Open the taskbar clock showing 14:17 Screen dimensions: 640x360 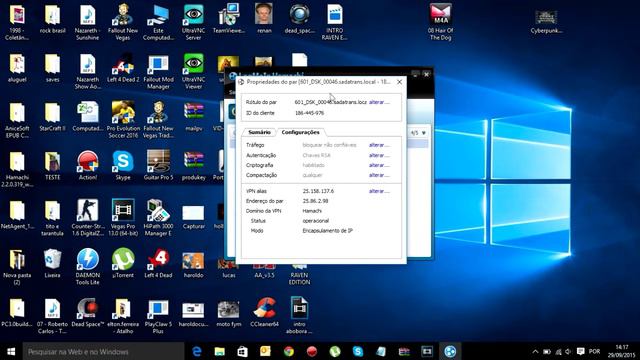point(622,351)
